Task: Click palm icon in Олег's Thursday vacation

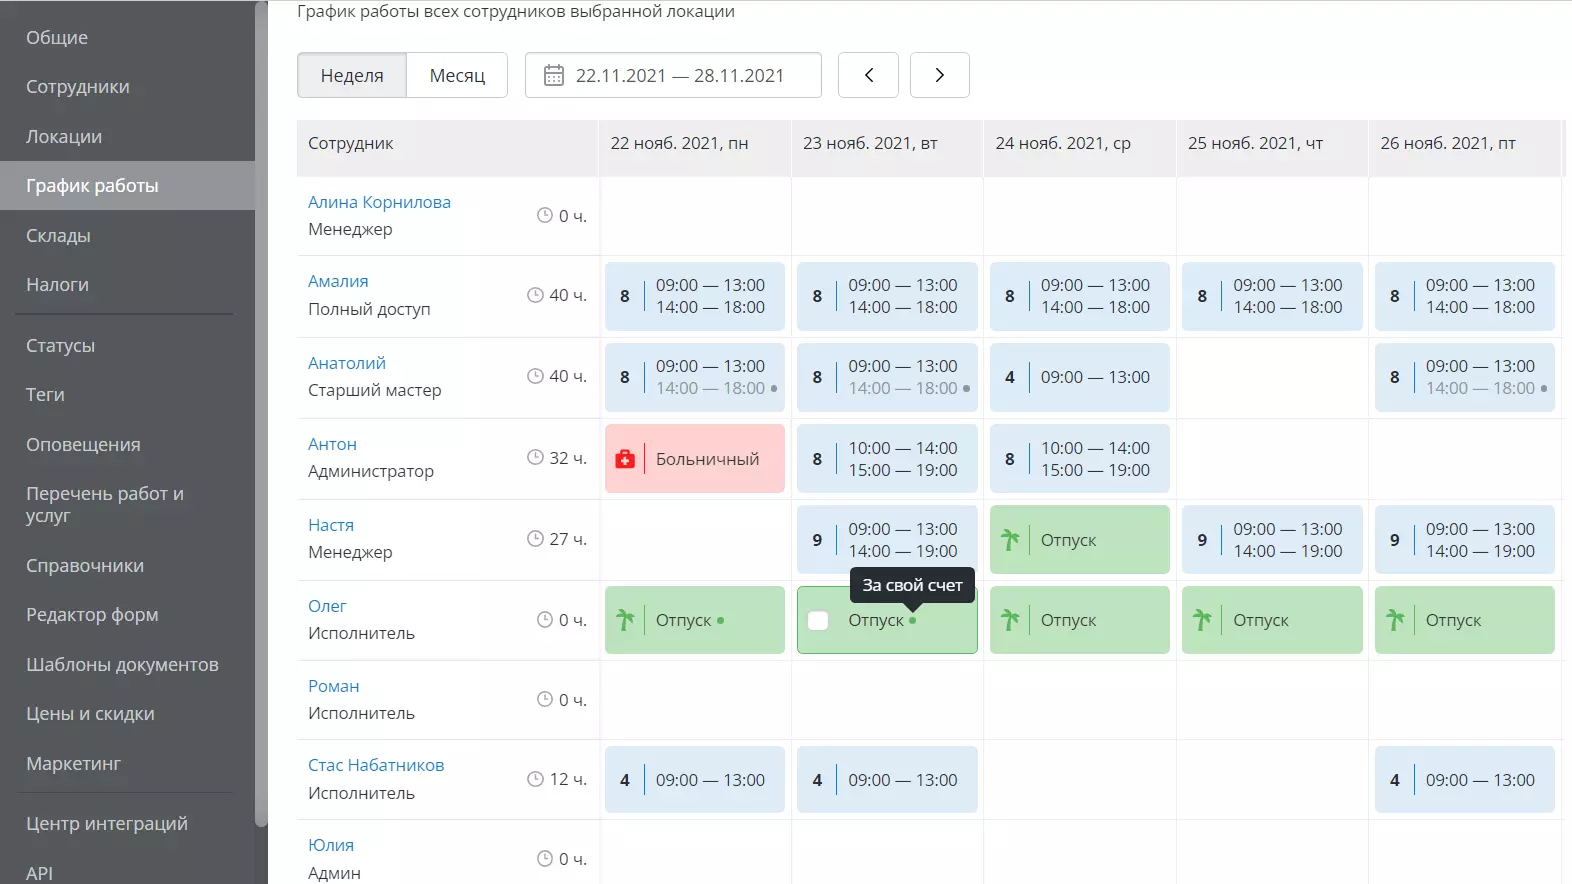Action: [x=1202, y=620]
